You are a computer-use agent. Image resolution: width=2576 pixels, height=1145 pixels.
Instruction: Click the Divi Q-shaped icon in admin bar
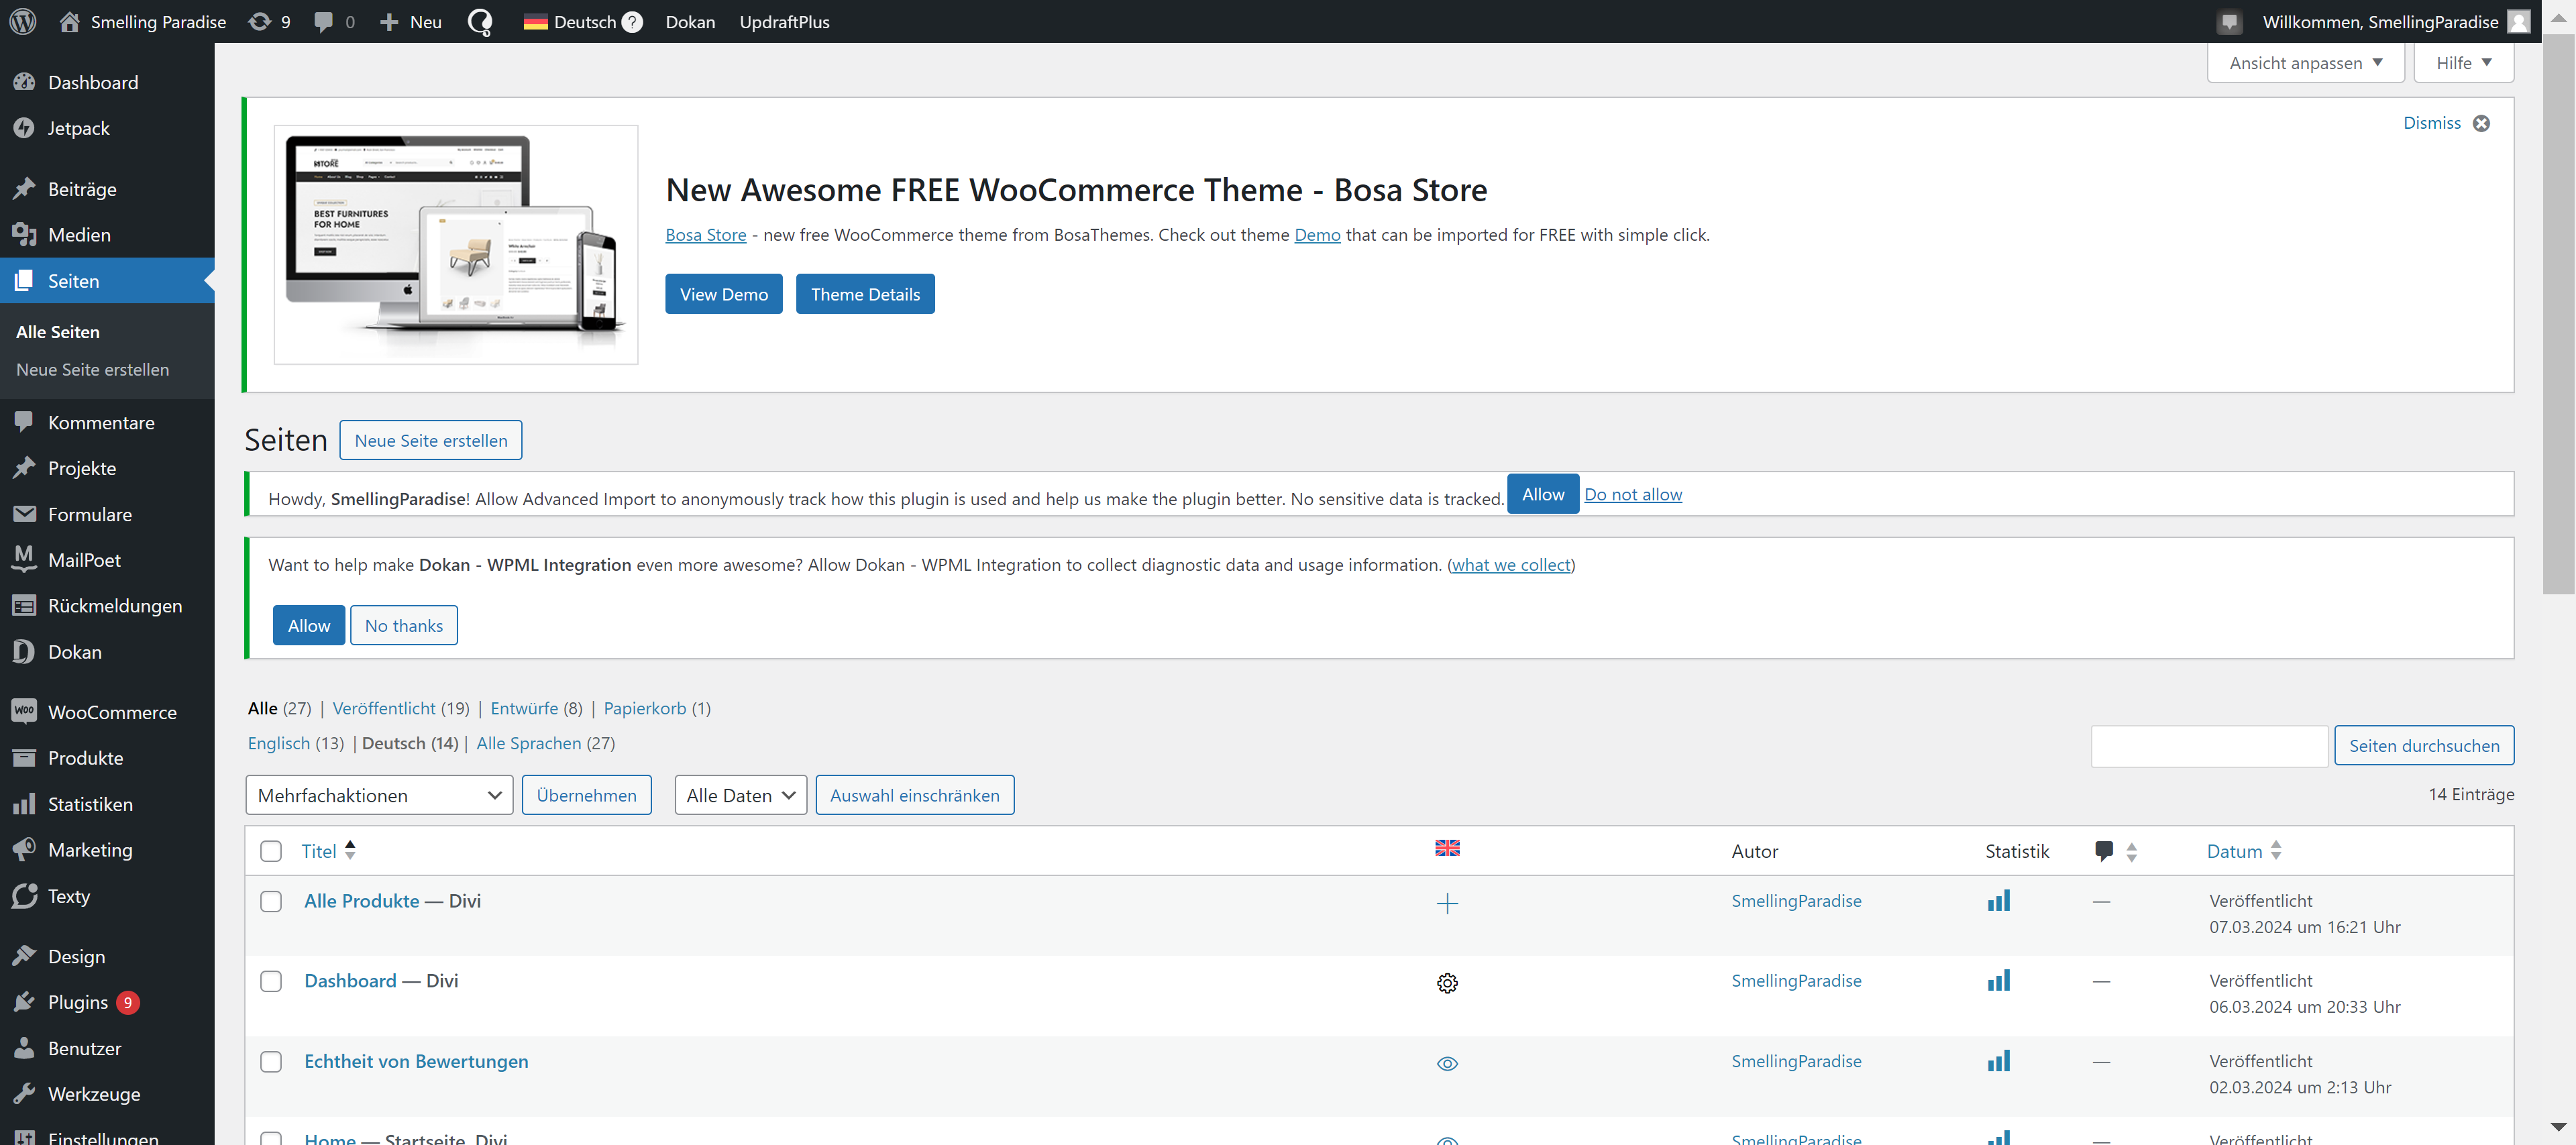click(480, 21)
